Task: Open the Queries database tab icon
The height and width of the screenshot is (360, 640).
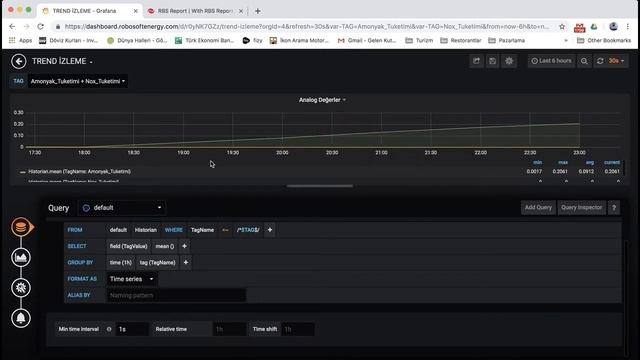Action: [21, 227]
